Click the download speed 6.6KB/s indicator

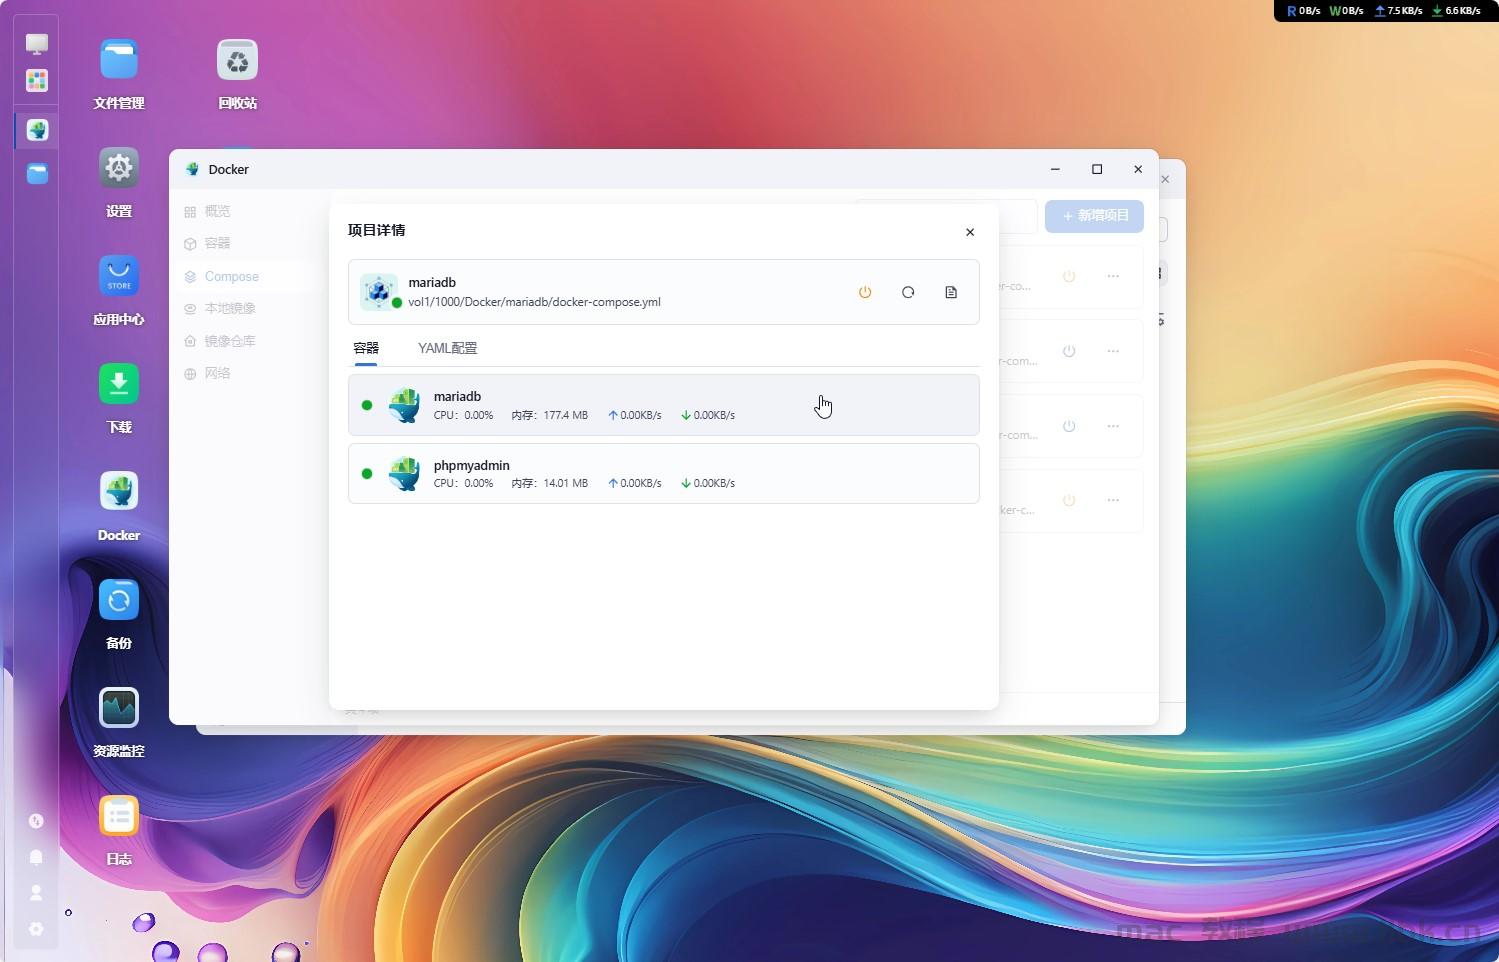[x=1456, y=11]
